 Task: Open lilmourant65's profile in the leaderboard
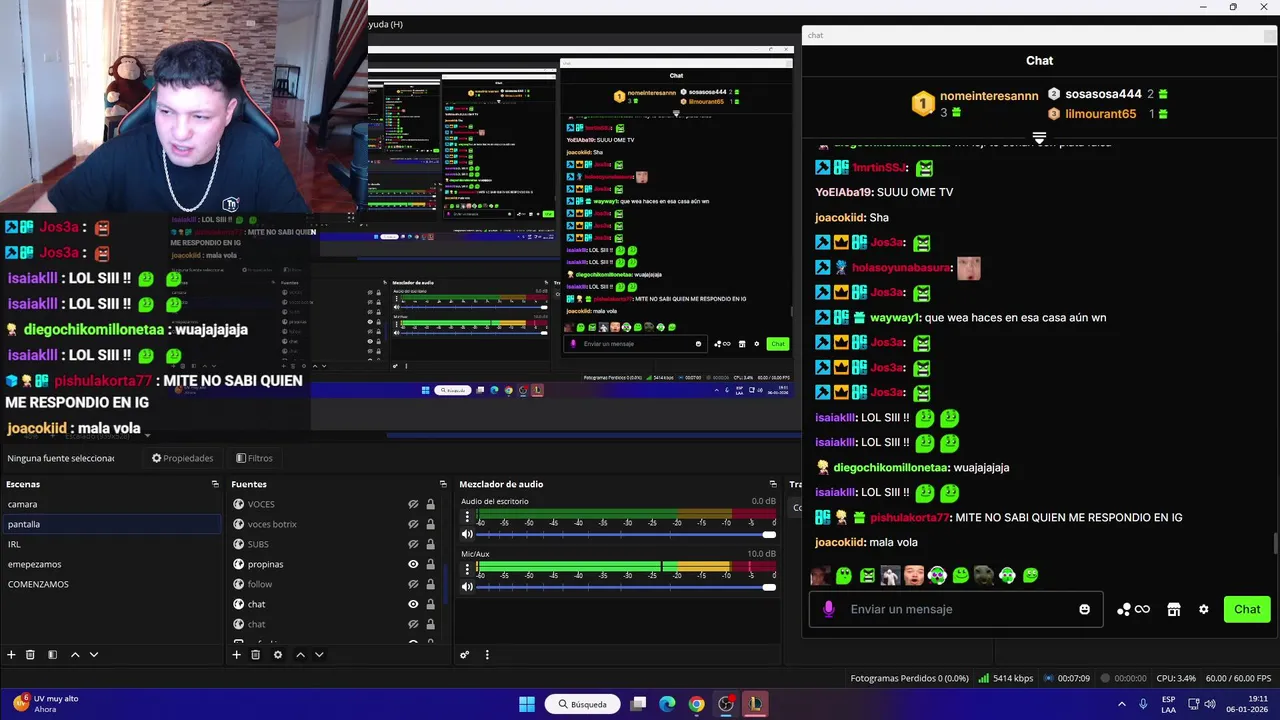(x=1100, y=114)
